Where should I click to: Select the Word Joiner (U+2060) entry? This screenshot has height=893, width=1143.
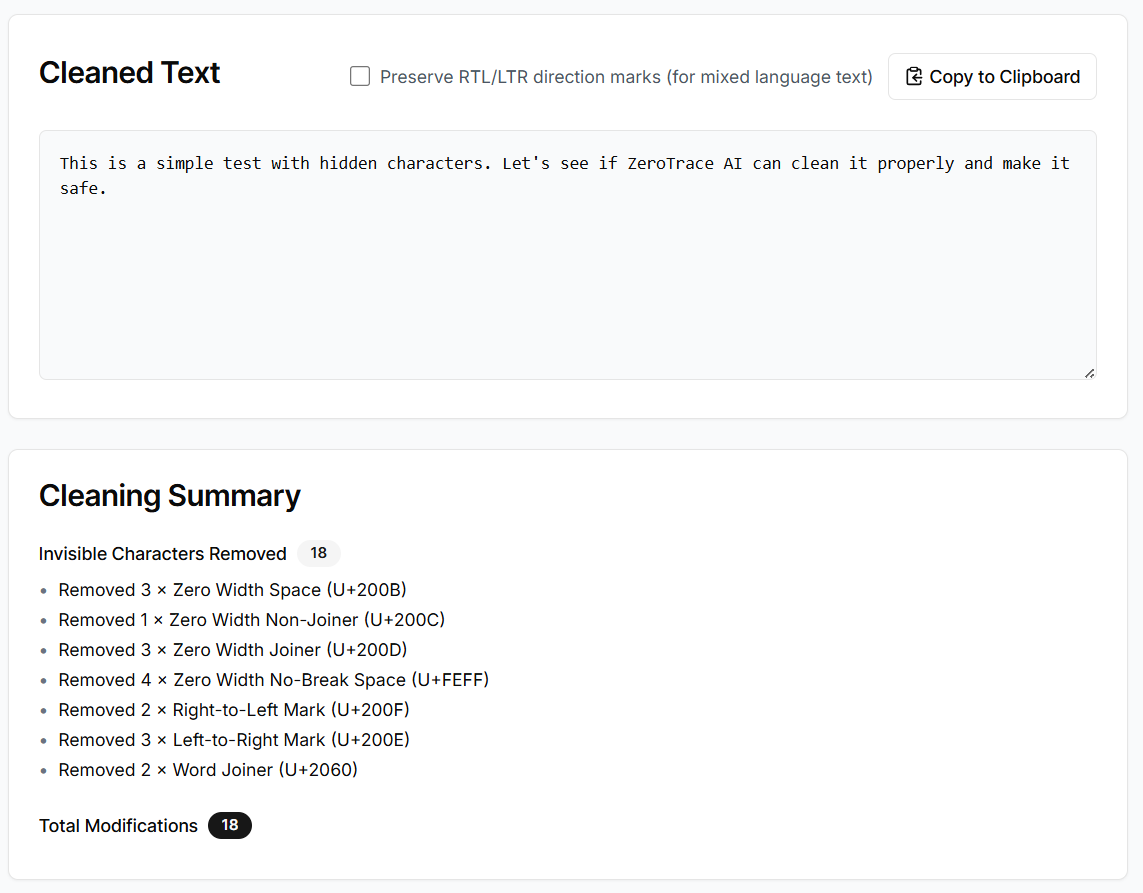pos(208,770)
